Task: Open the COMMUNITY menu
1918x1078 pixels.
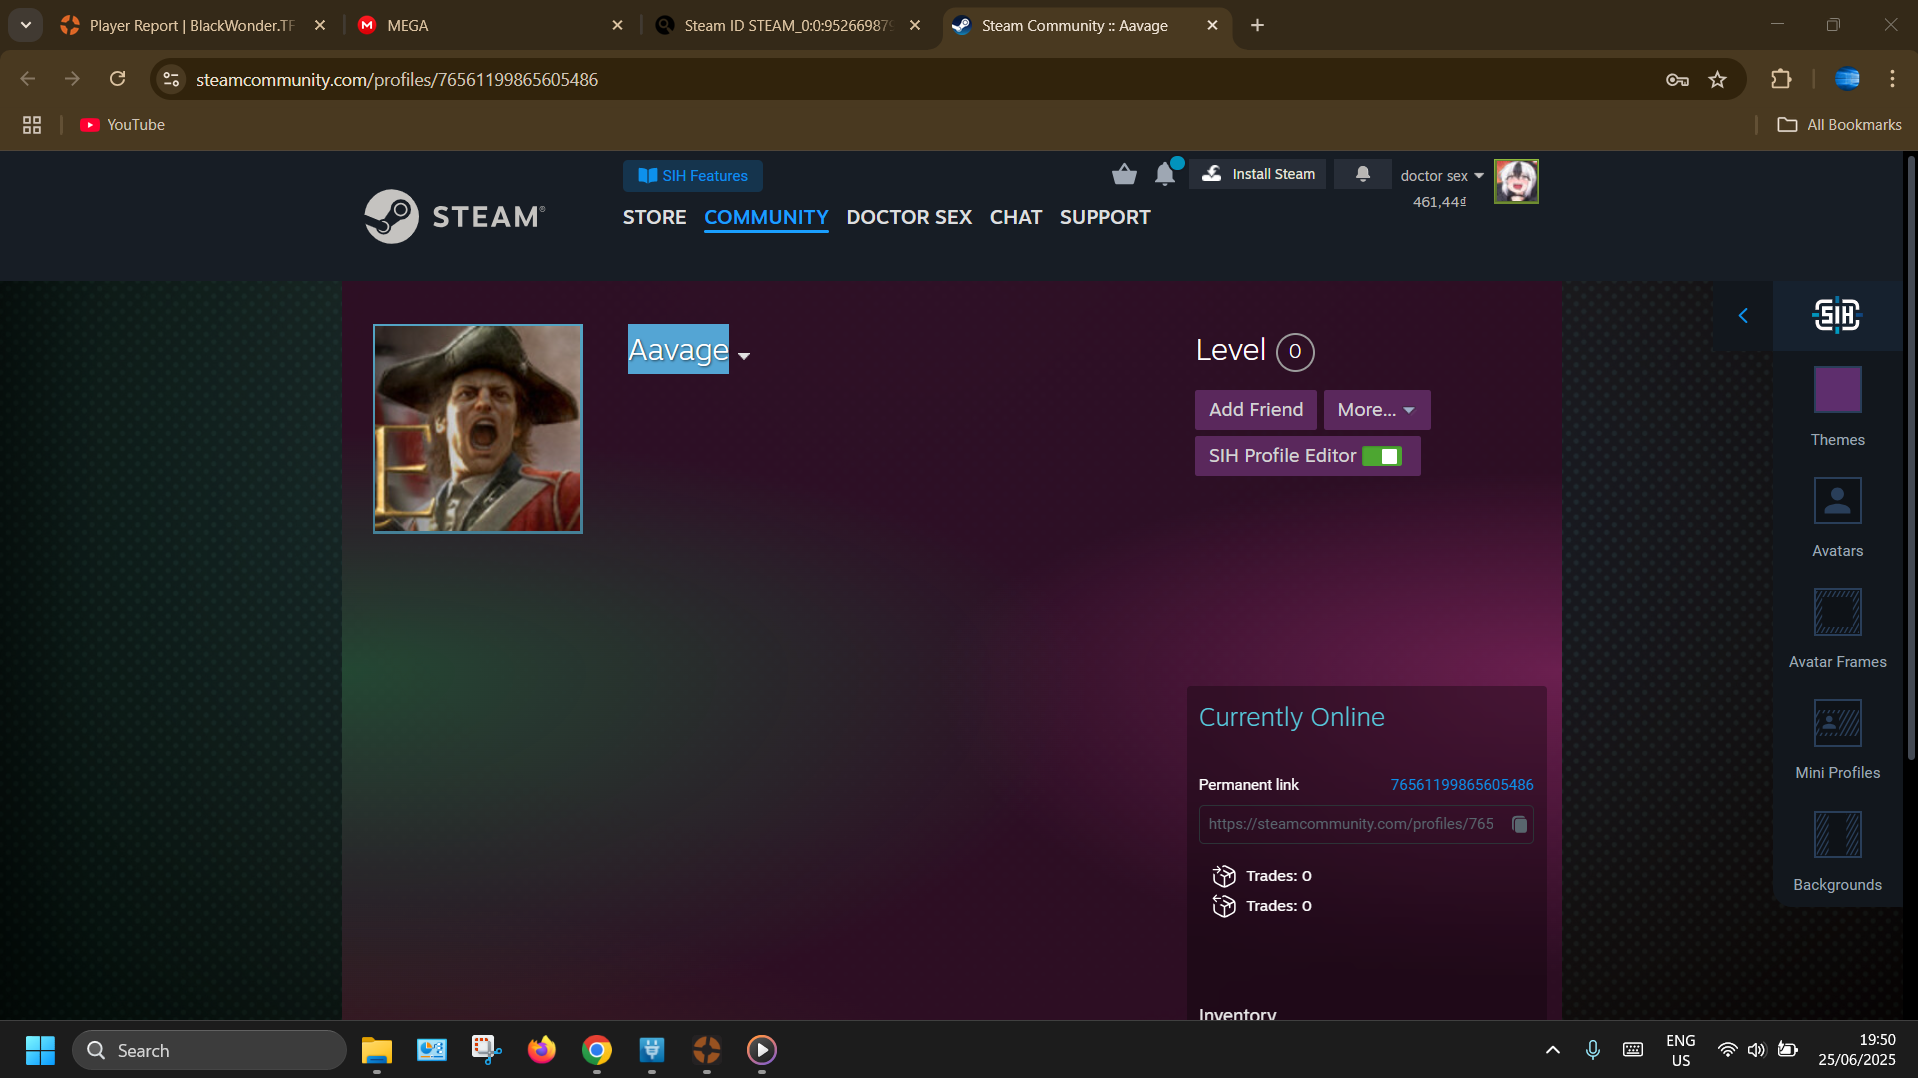Action: click(766, 217)
